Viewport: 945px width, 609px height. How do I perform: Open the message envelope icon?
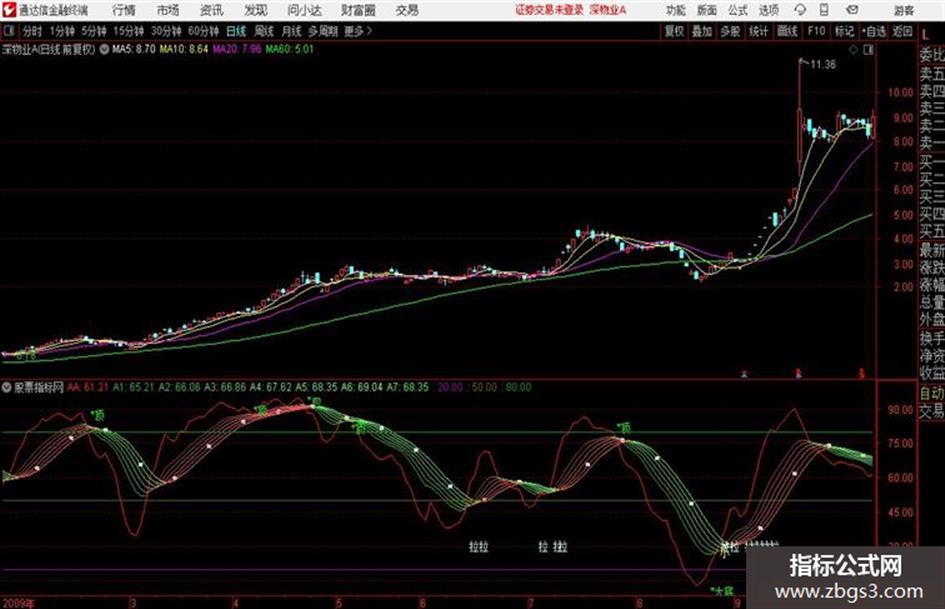[x=852, y=10]
